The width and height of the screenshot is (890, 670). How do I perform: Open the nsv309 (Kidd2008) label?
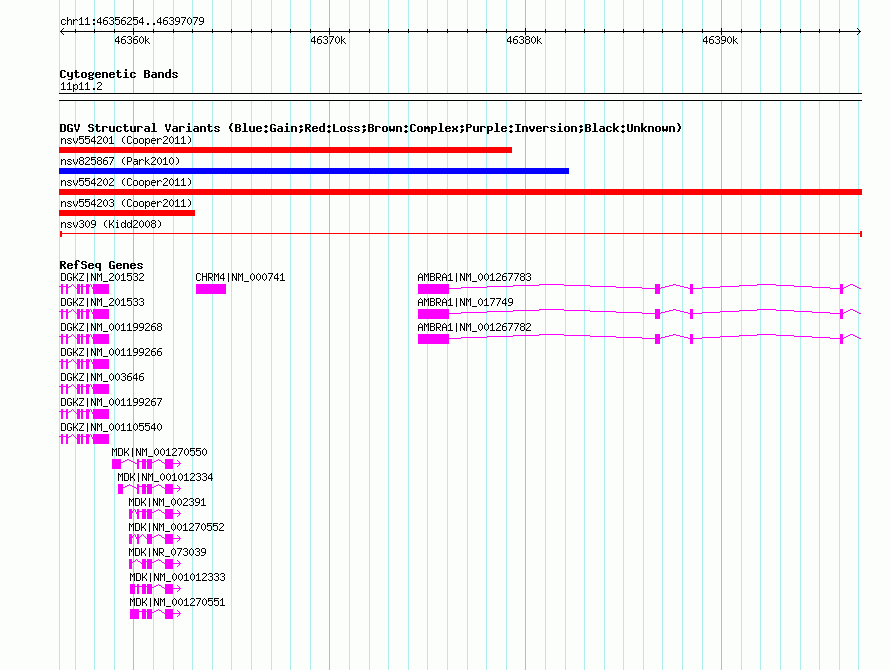click(111, 224)
